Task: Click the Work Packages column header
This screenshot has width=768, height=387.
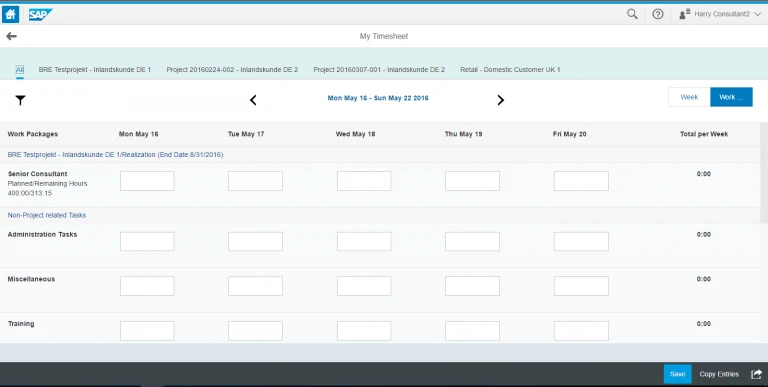Action: pyautogui.click(x=33, y=134)
